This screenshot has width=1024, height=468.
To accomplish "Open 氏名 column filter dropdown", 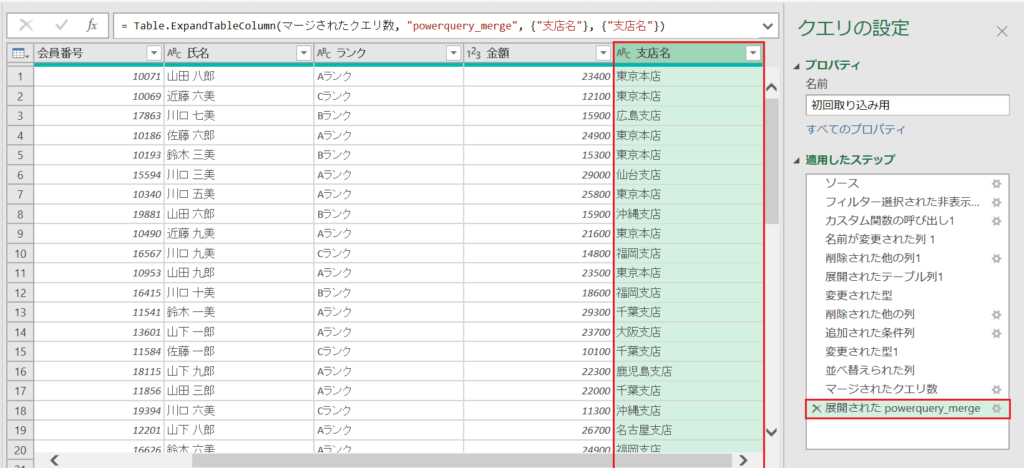I will coord(304,54).
